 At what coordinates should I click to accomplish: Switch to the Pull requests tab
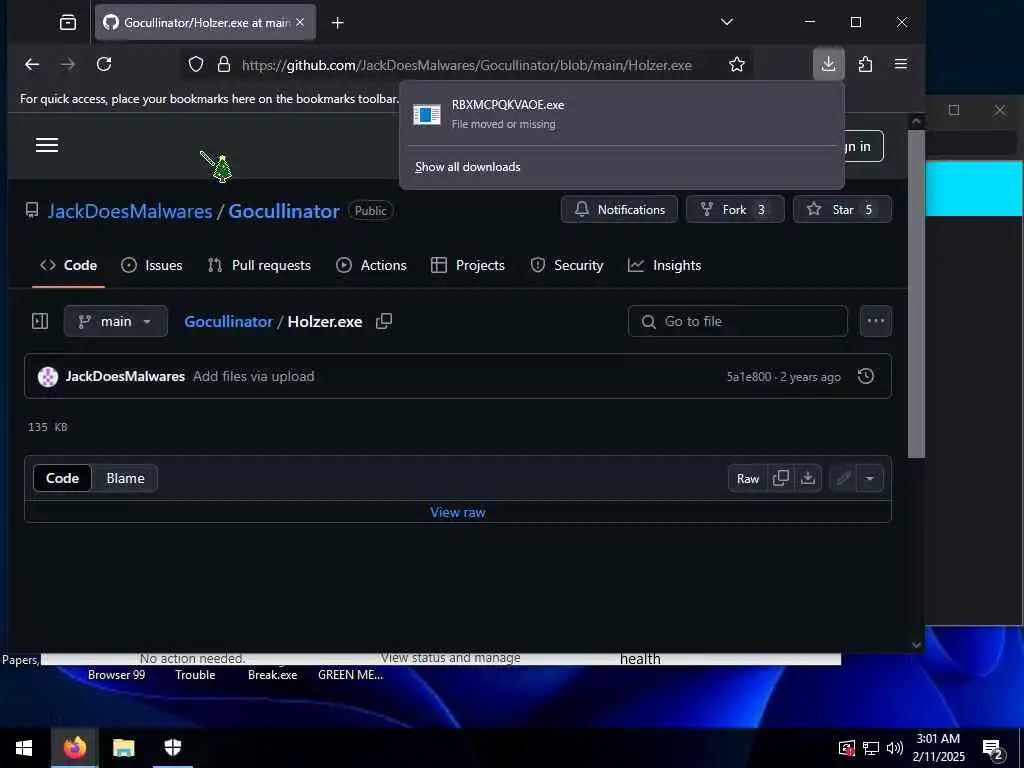(x=259, y=265)
